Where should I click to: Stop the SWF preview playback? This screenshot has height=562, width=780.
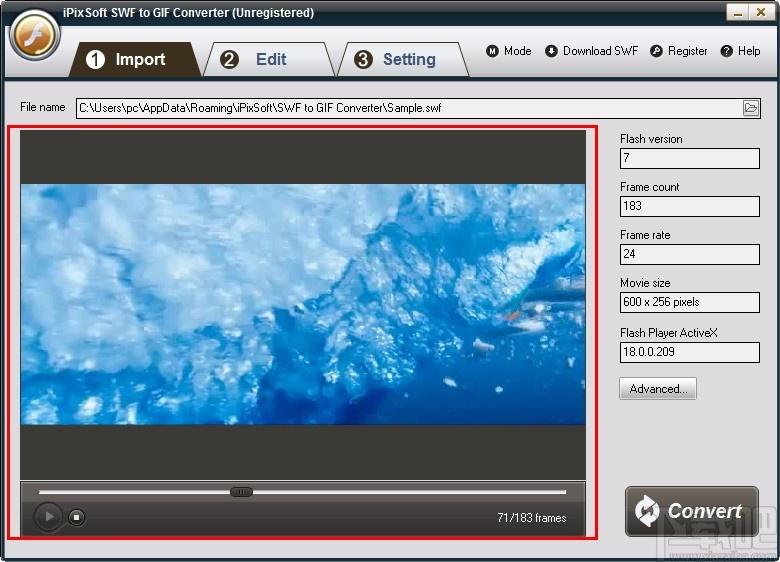[77, 517]
